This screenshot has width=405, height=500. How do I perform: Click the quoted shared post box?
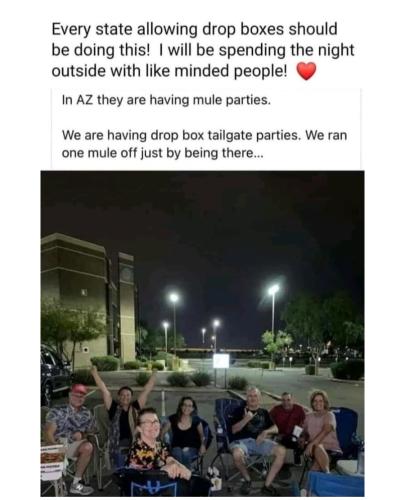click(206, 129)
